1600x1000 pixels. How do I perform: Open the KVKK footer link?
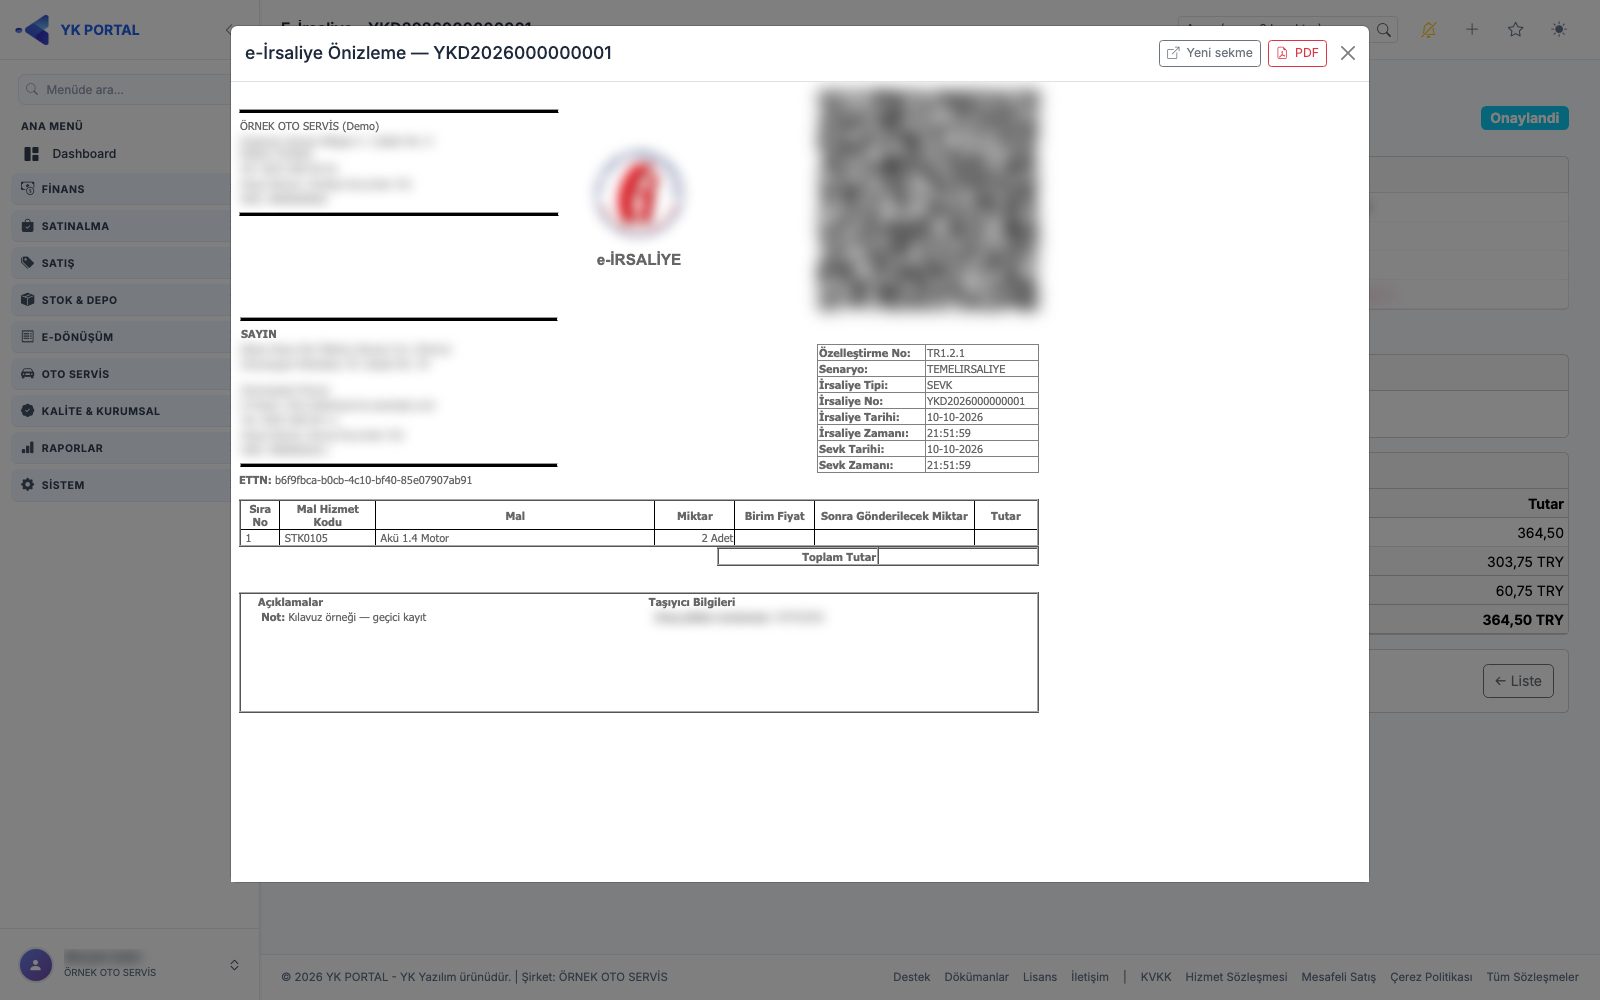[x=1155, y=977]
